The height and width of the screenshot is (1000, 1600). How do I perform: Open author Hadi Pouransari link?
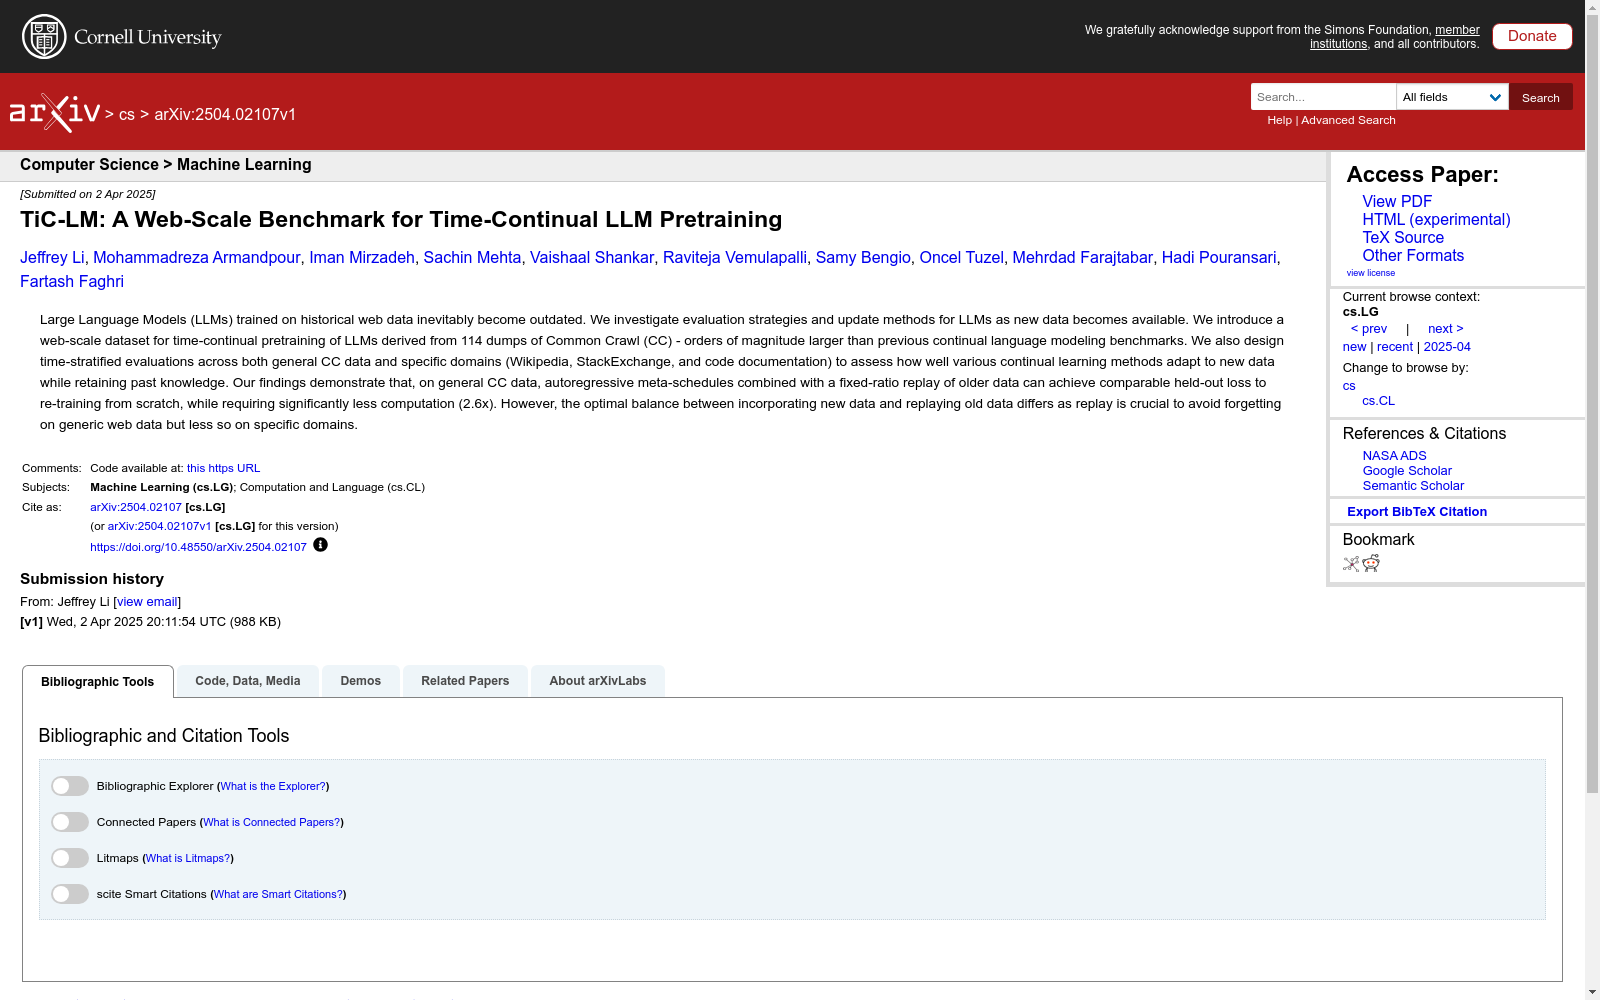coord(1219,258)
